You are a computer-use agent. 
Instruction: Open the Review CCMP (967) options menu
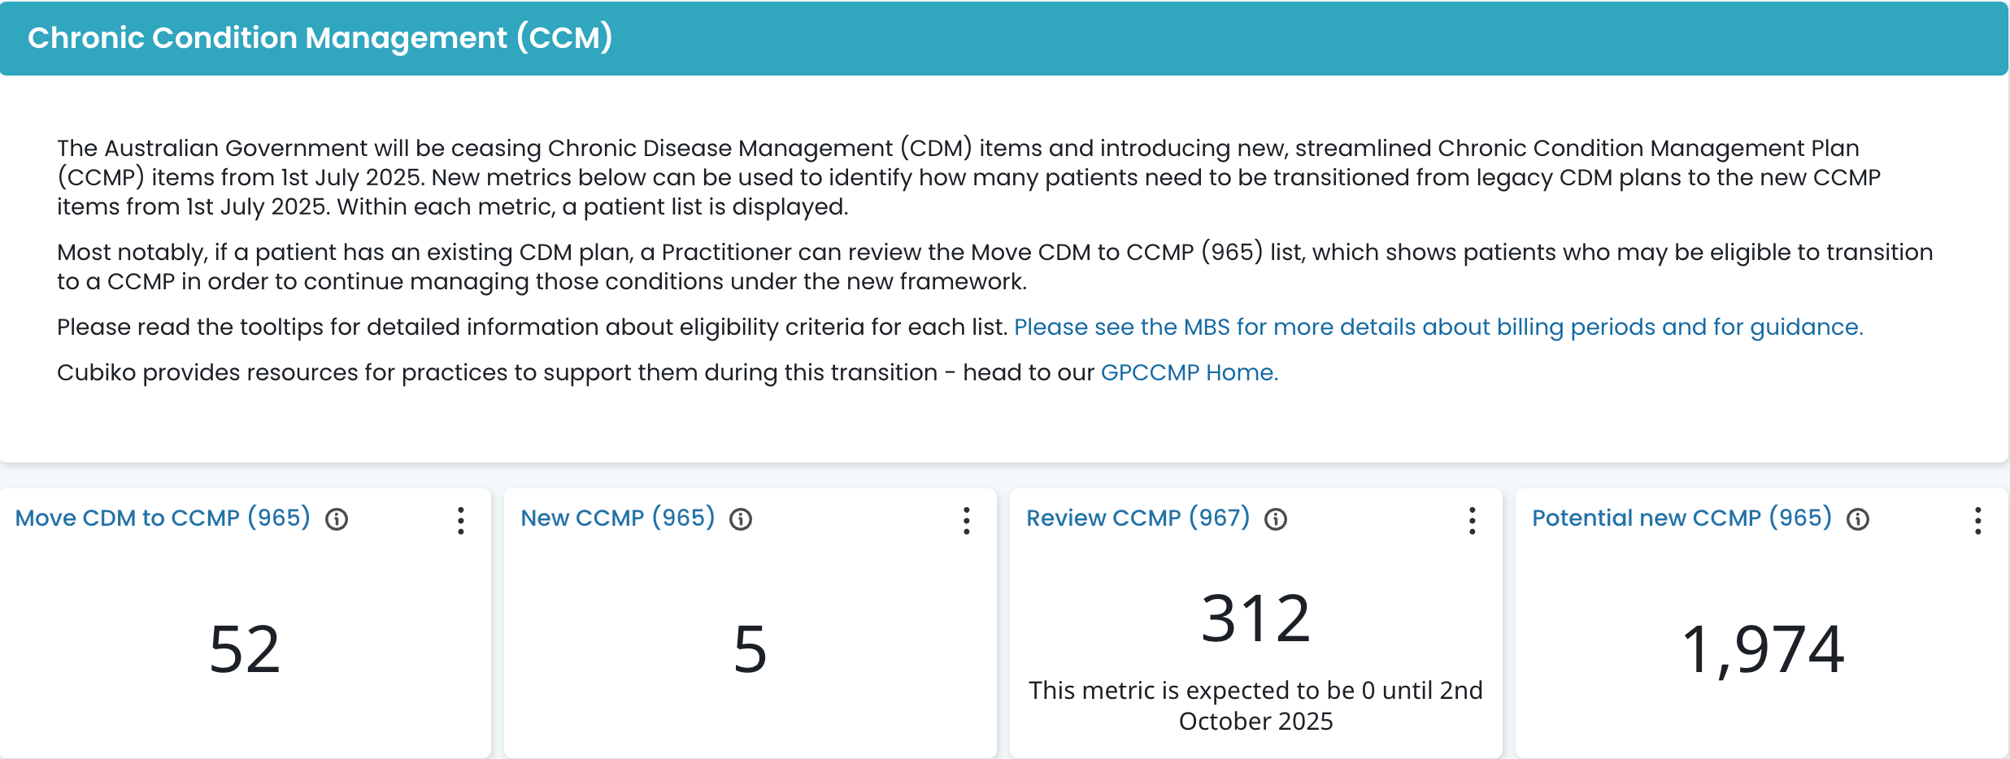(x=1471, y=520)
